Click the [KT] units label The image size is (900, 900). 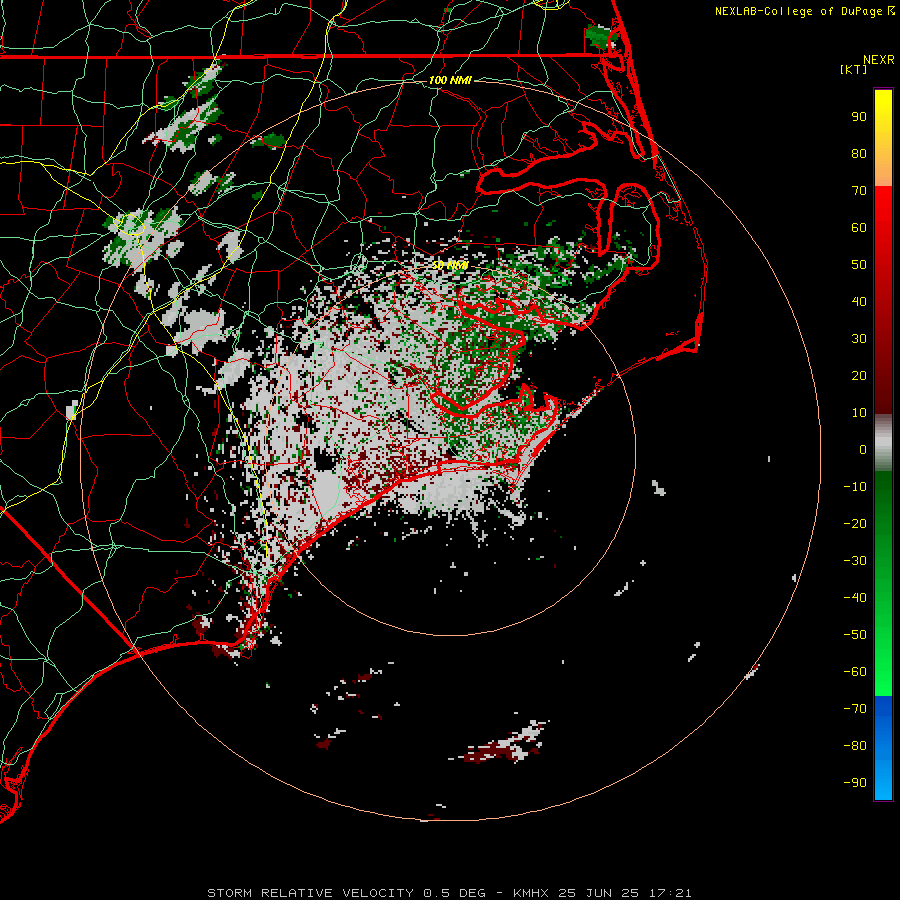coord(854,69)
